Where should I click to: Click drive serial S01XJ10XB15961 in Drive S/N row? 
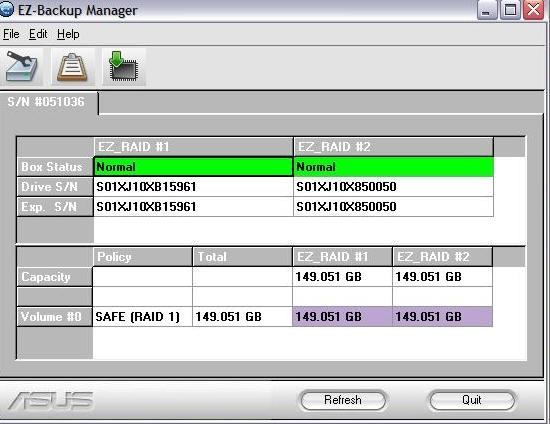point(146,187)
